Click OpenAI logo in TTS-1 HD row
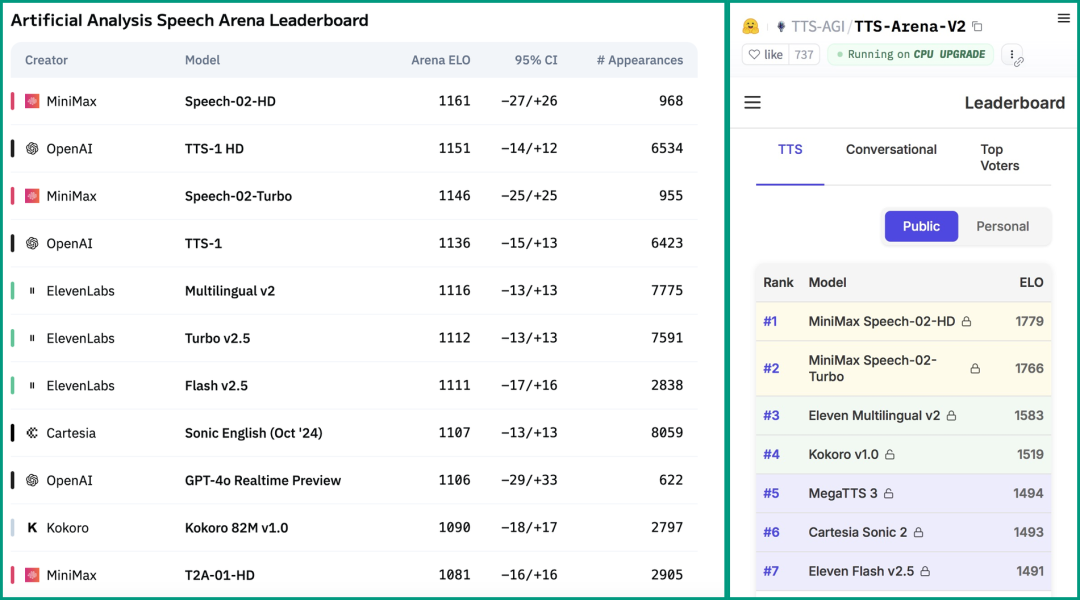This screenshot has width=1080, height=600. point(32,149)
